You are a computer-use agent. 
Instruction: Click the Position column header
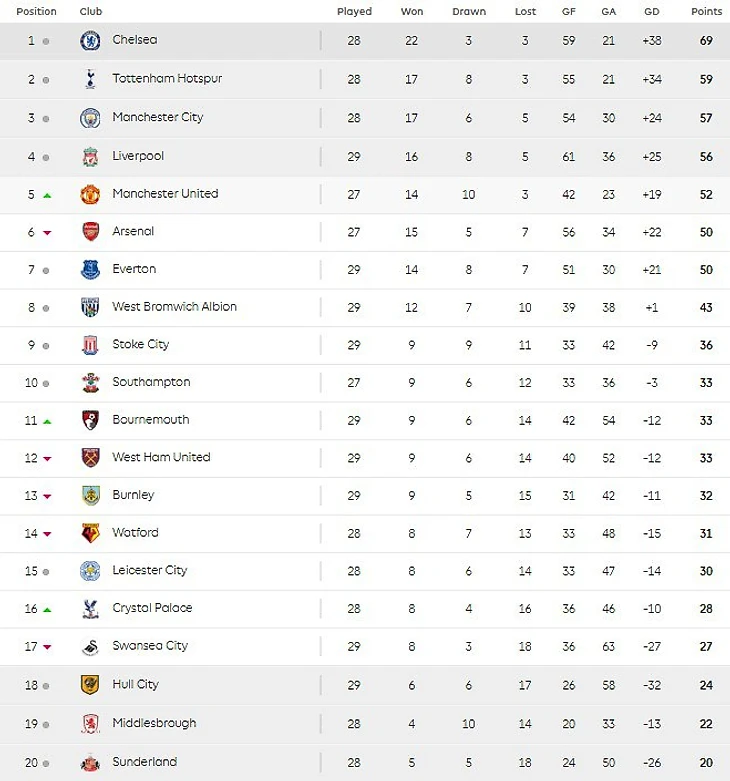[x=36, y=12]
